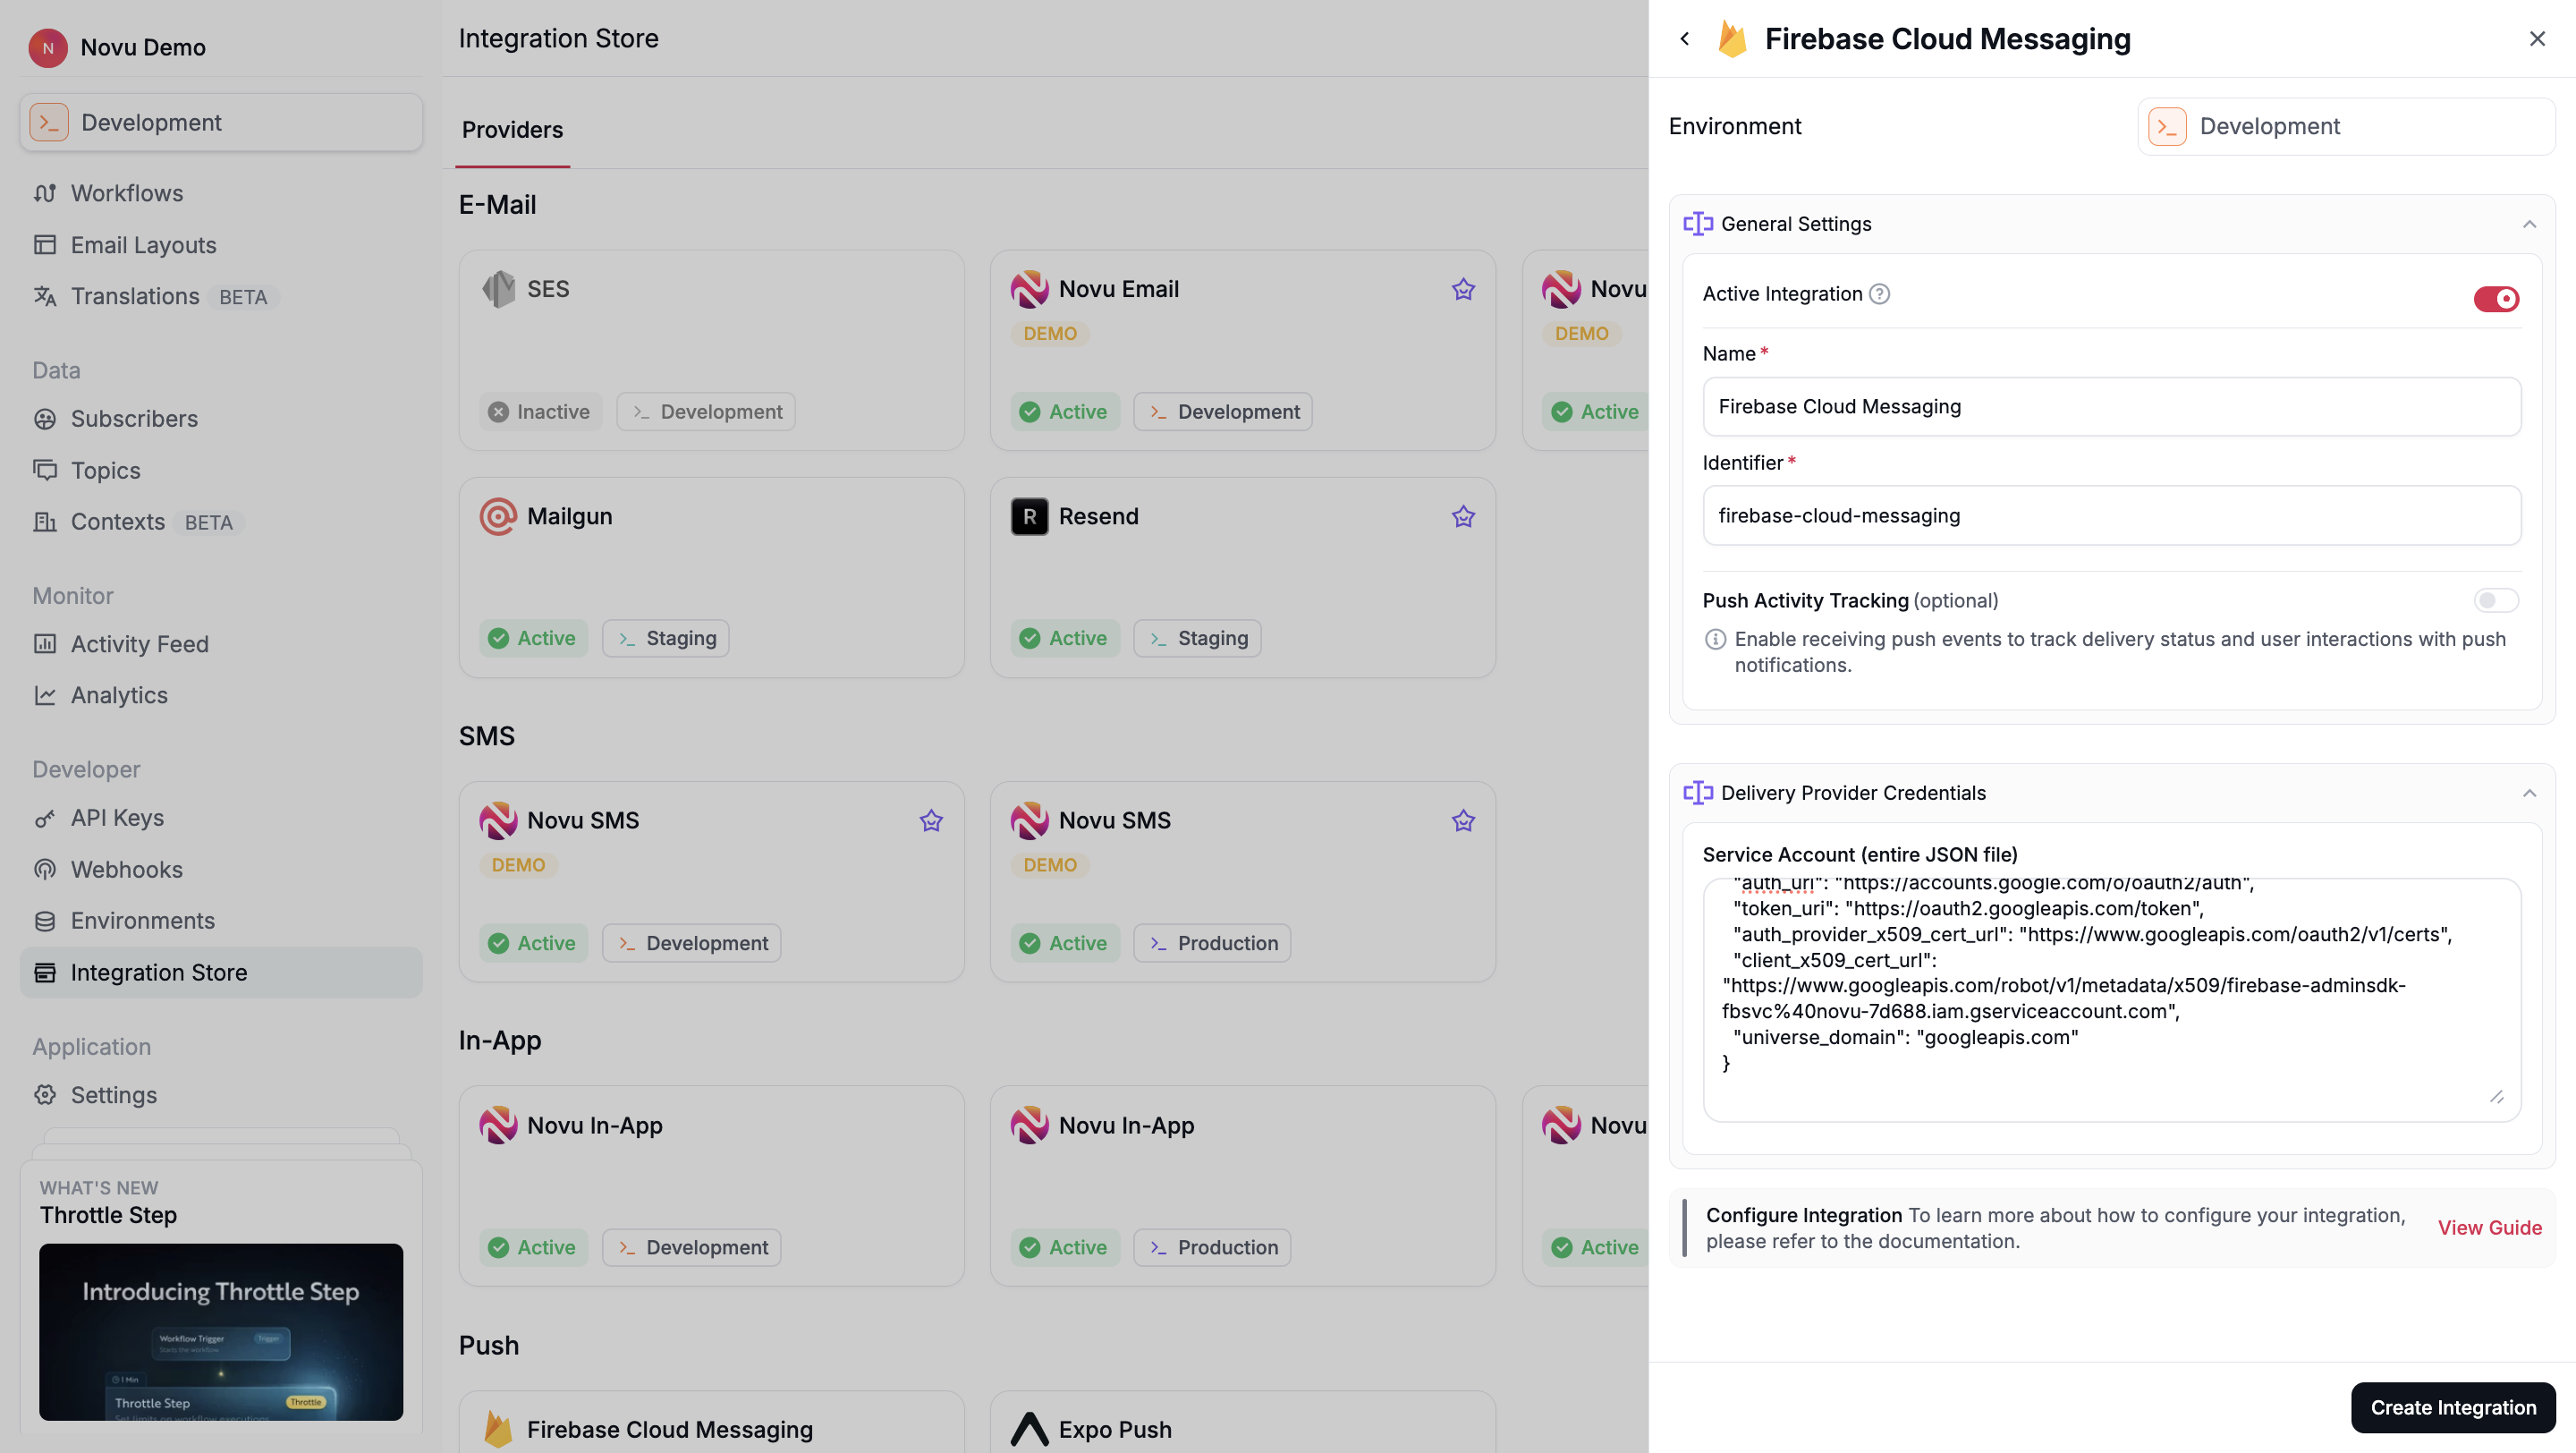Click the Mailgun provider logo
Screen dimensions: 2576x1453
pyautogui.click(x=498, y=516)
